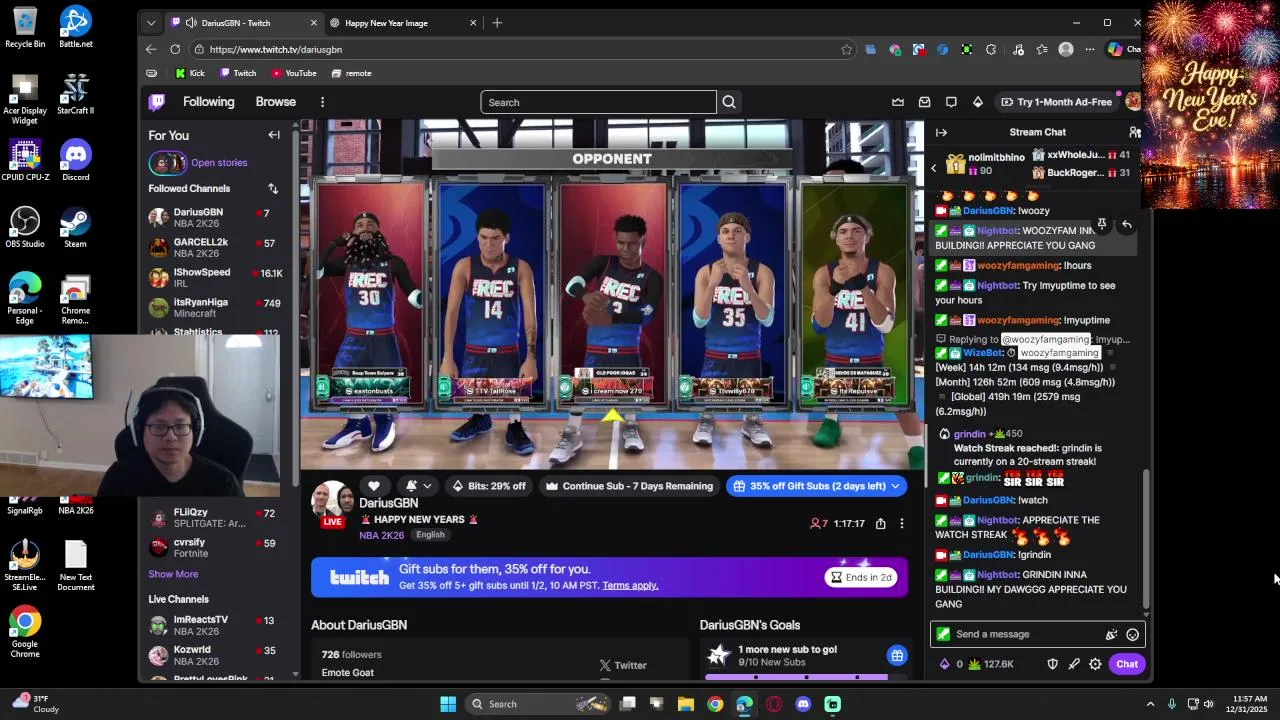Viewport: 1280px width, 720px height.
Task: Collapse the For You sidebar
Action: [274, 135]
